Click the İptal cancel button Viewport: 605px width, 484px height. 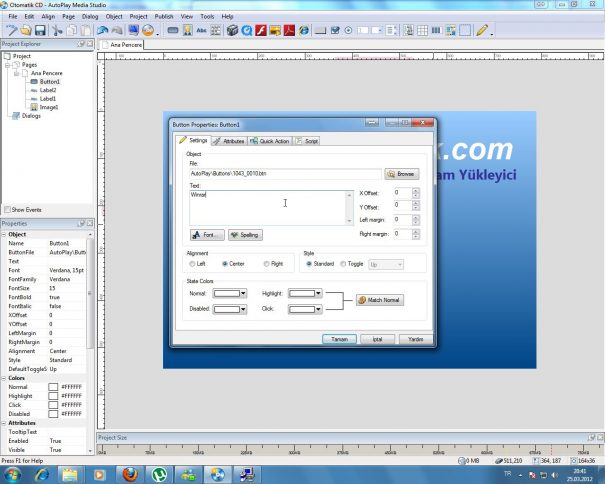pyautogui.click(x=377, y=339)
